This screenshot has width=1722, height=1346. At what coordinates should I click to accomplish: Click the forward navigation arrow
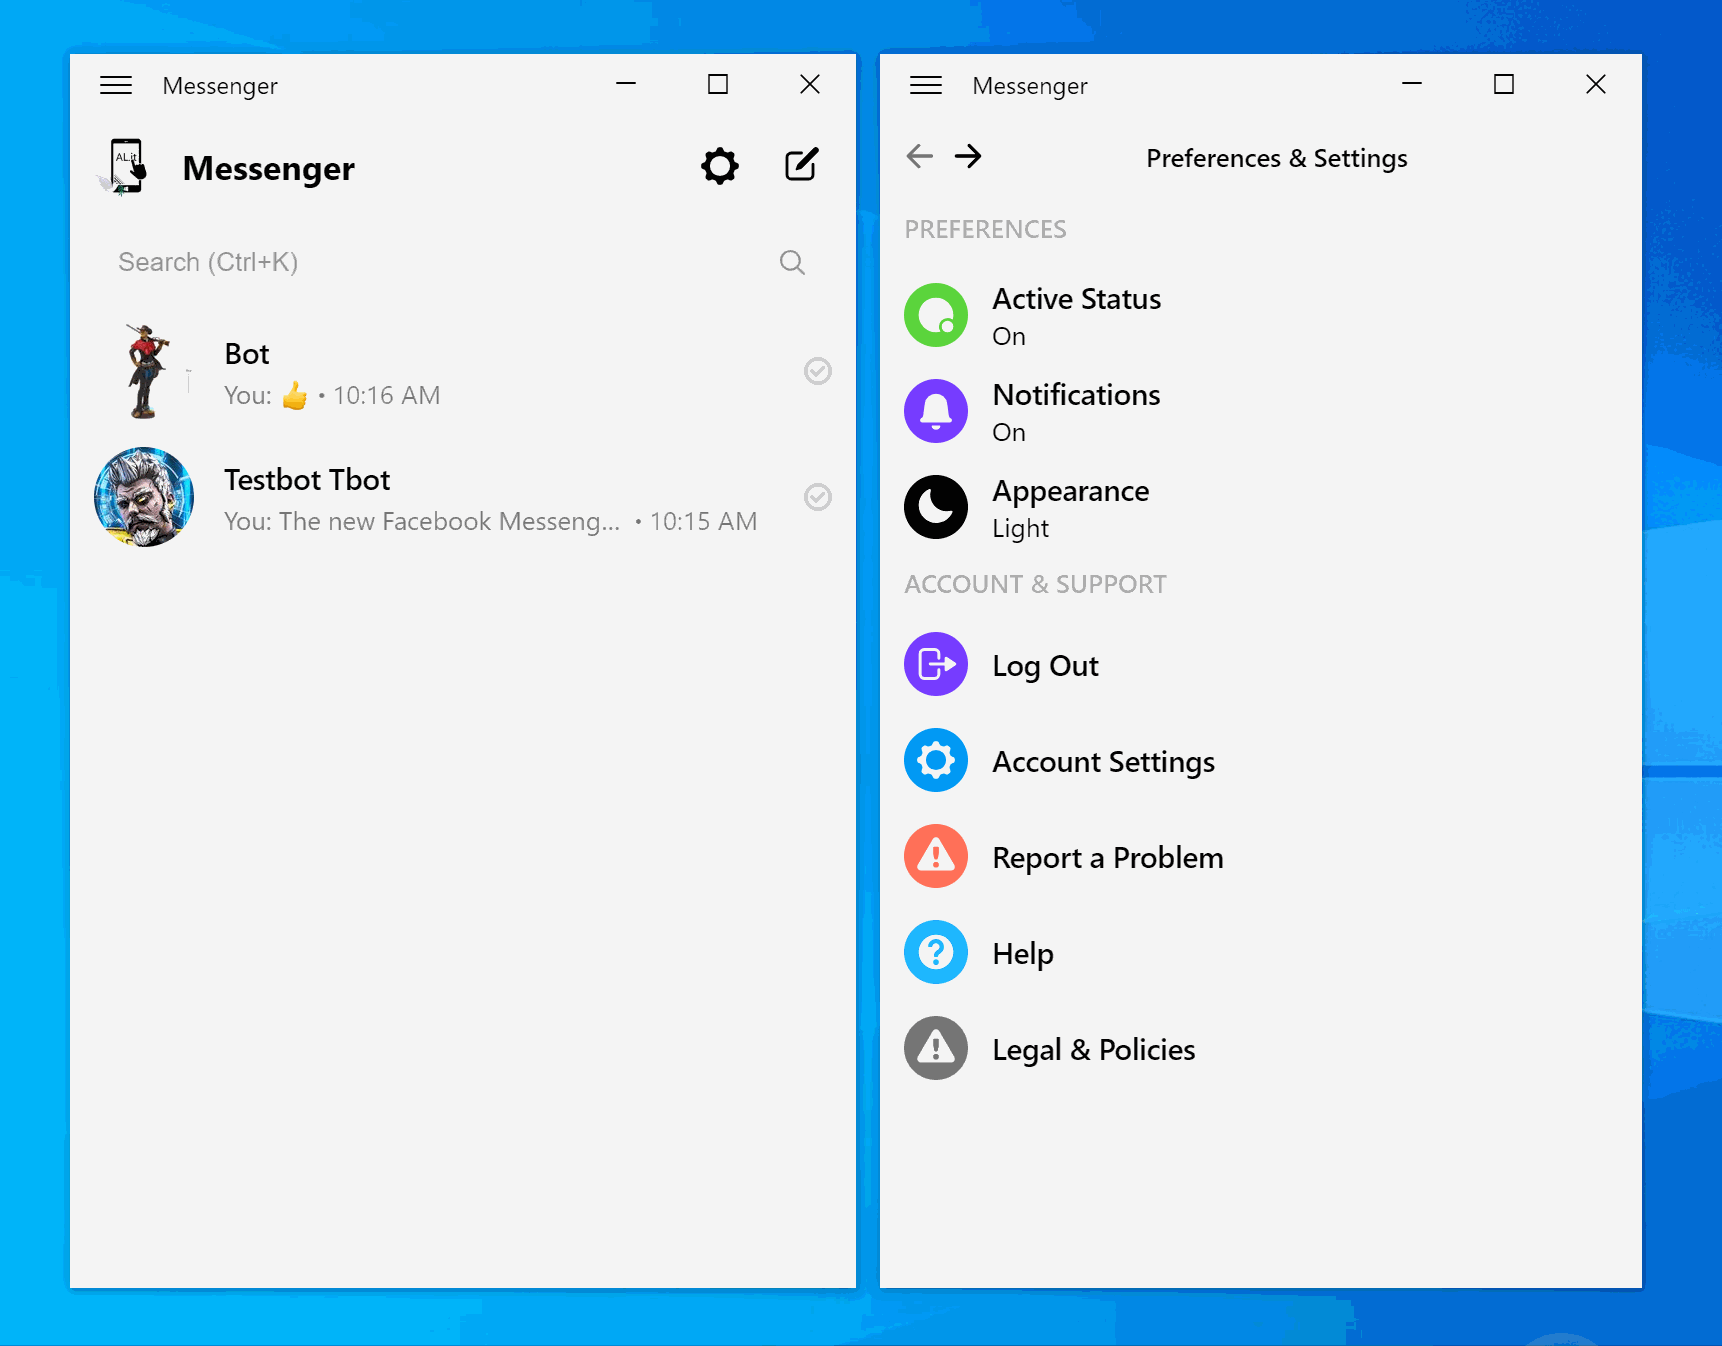coord(968,156)
